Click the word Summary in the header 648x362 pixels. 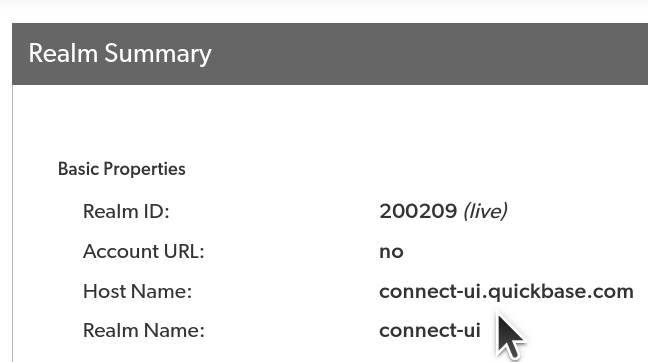158,54
